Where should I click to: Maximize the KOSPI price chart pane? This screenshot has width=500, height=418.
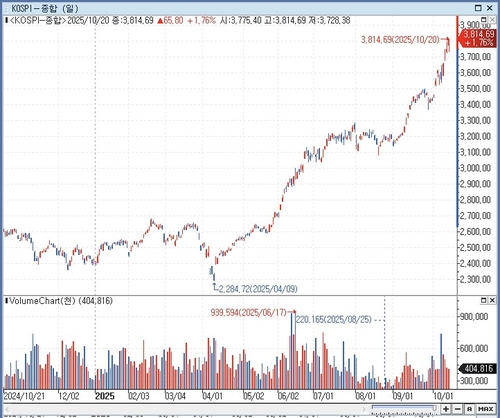coord(484,19)
